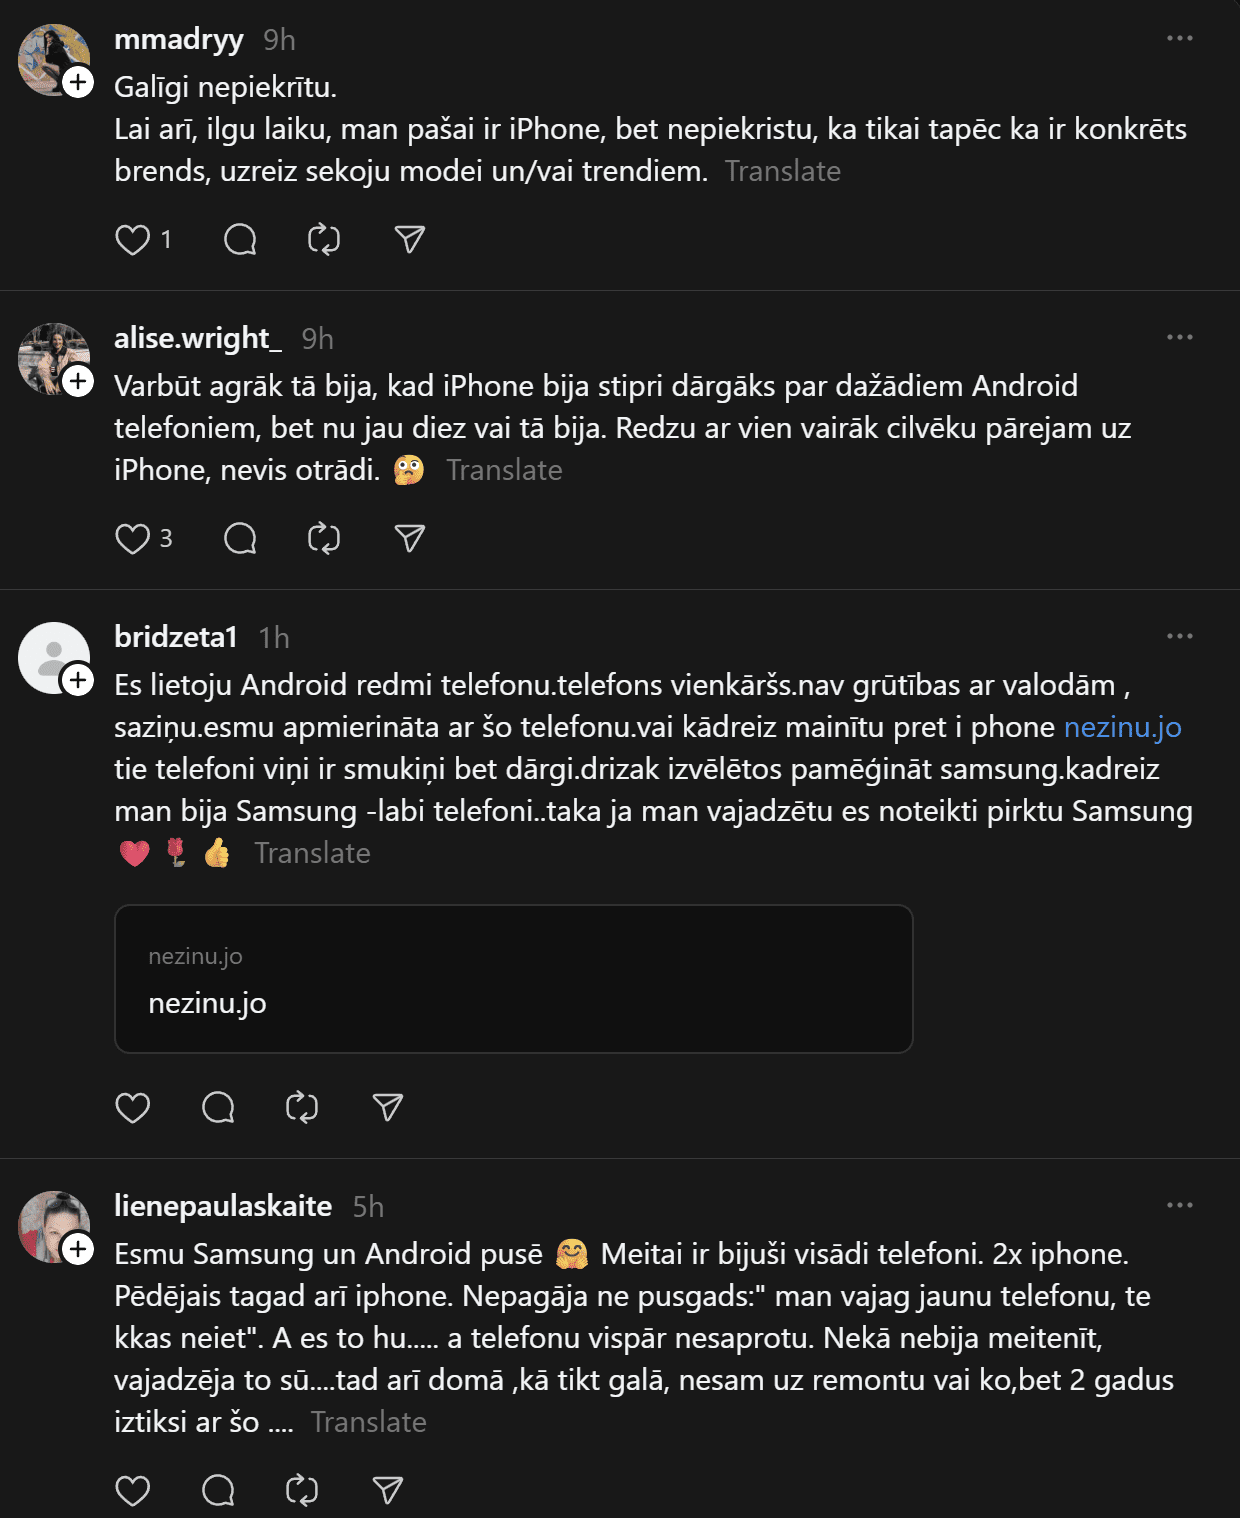Reply to lienepaulaskaite's comment

(218, 1491)
